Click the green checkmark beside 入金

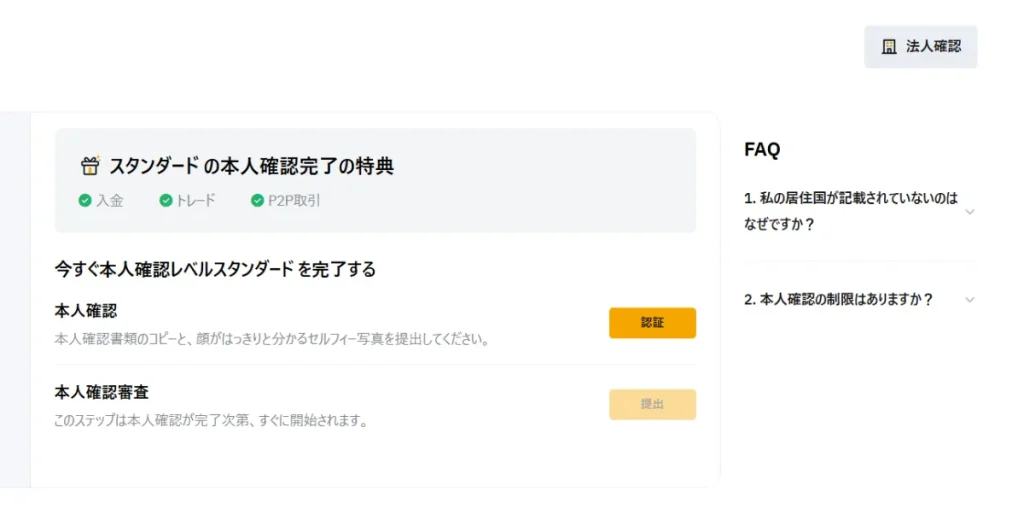coord(85,201)
